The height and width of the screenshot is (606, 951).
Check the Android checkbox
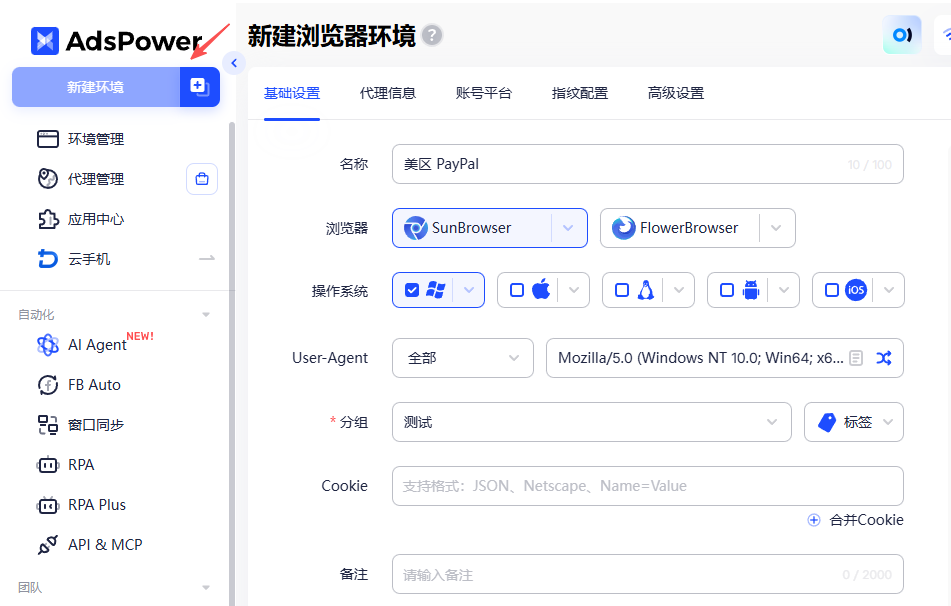pos(727,290)
